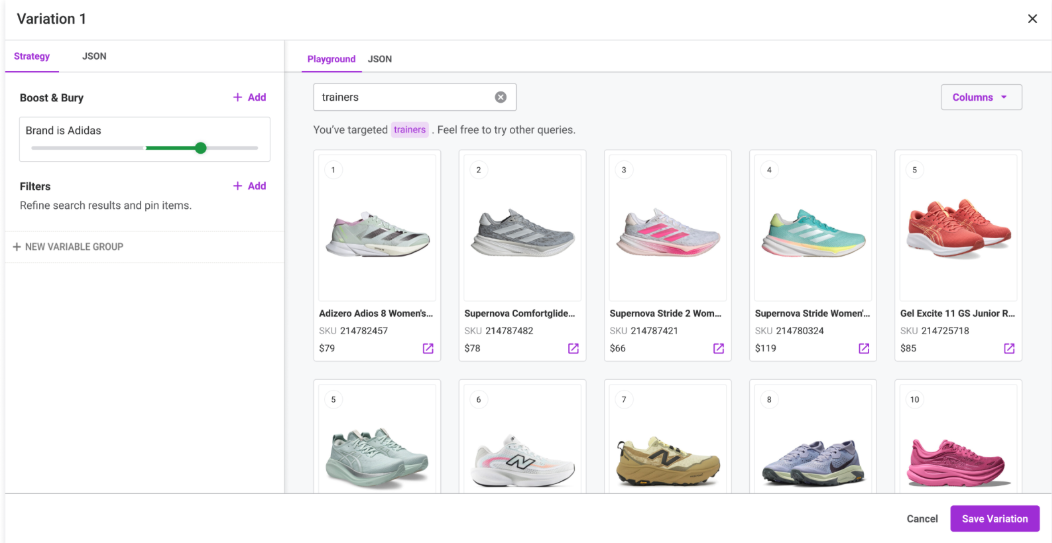Click Gel Excite 11 GS Junior title
1052x543 pixels.
(957, 313)
